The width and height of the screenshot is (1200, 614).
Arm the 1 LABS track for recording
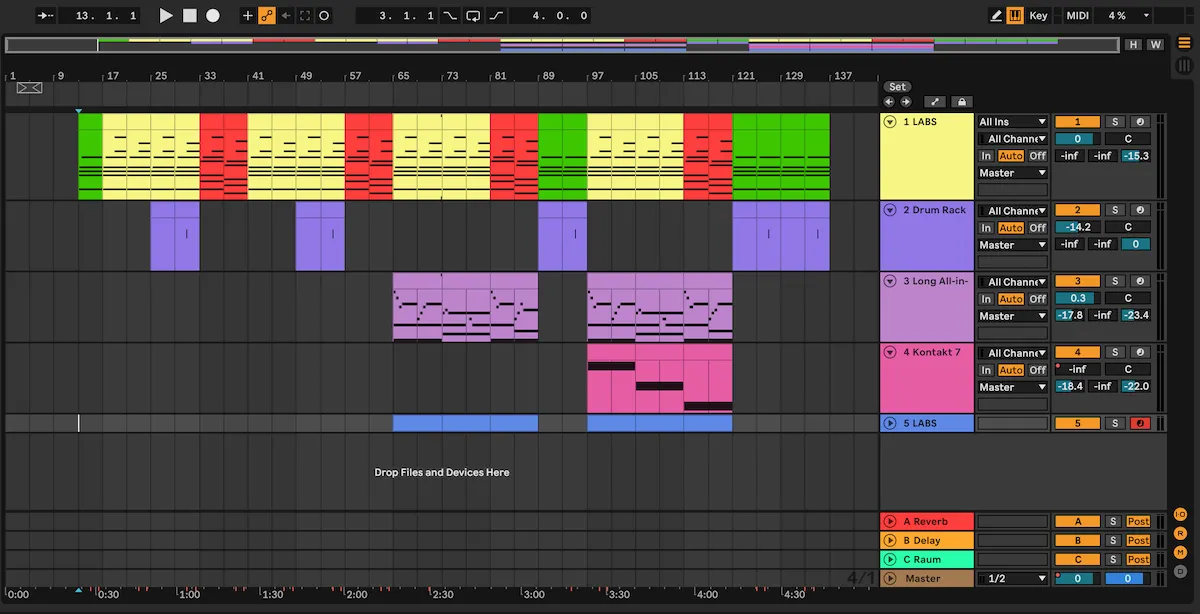[x=1140, y=122]
